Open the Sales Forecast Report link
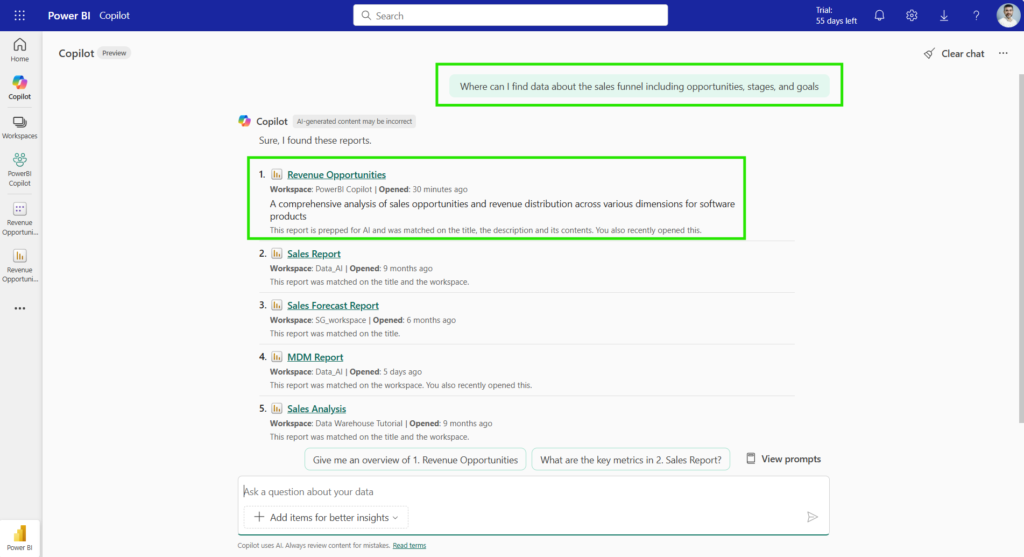 [x=332, y=305]
